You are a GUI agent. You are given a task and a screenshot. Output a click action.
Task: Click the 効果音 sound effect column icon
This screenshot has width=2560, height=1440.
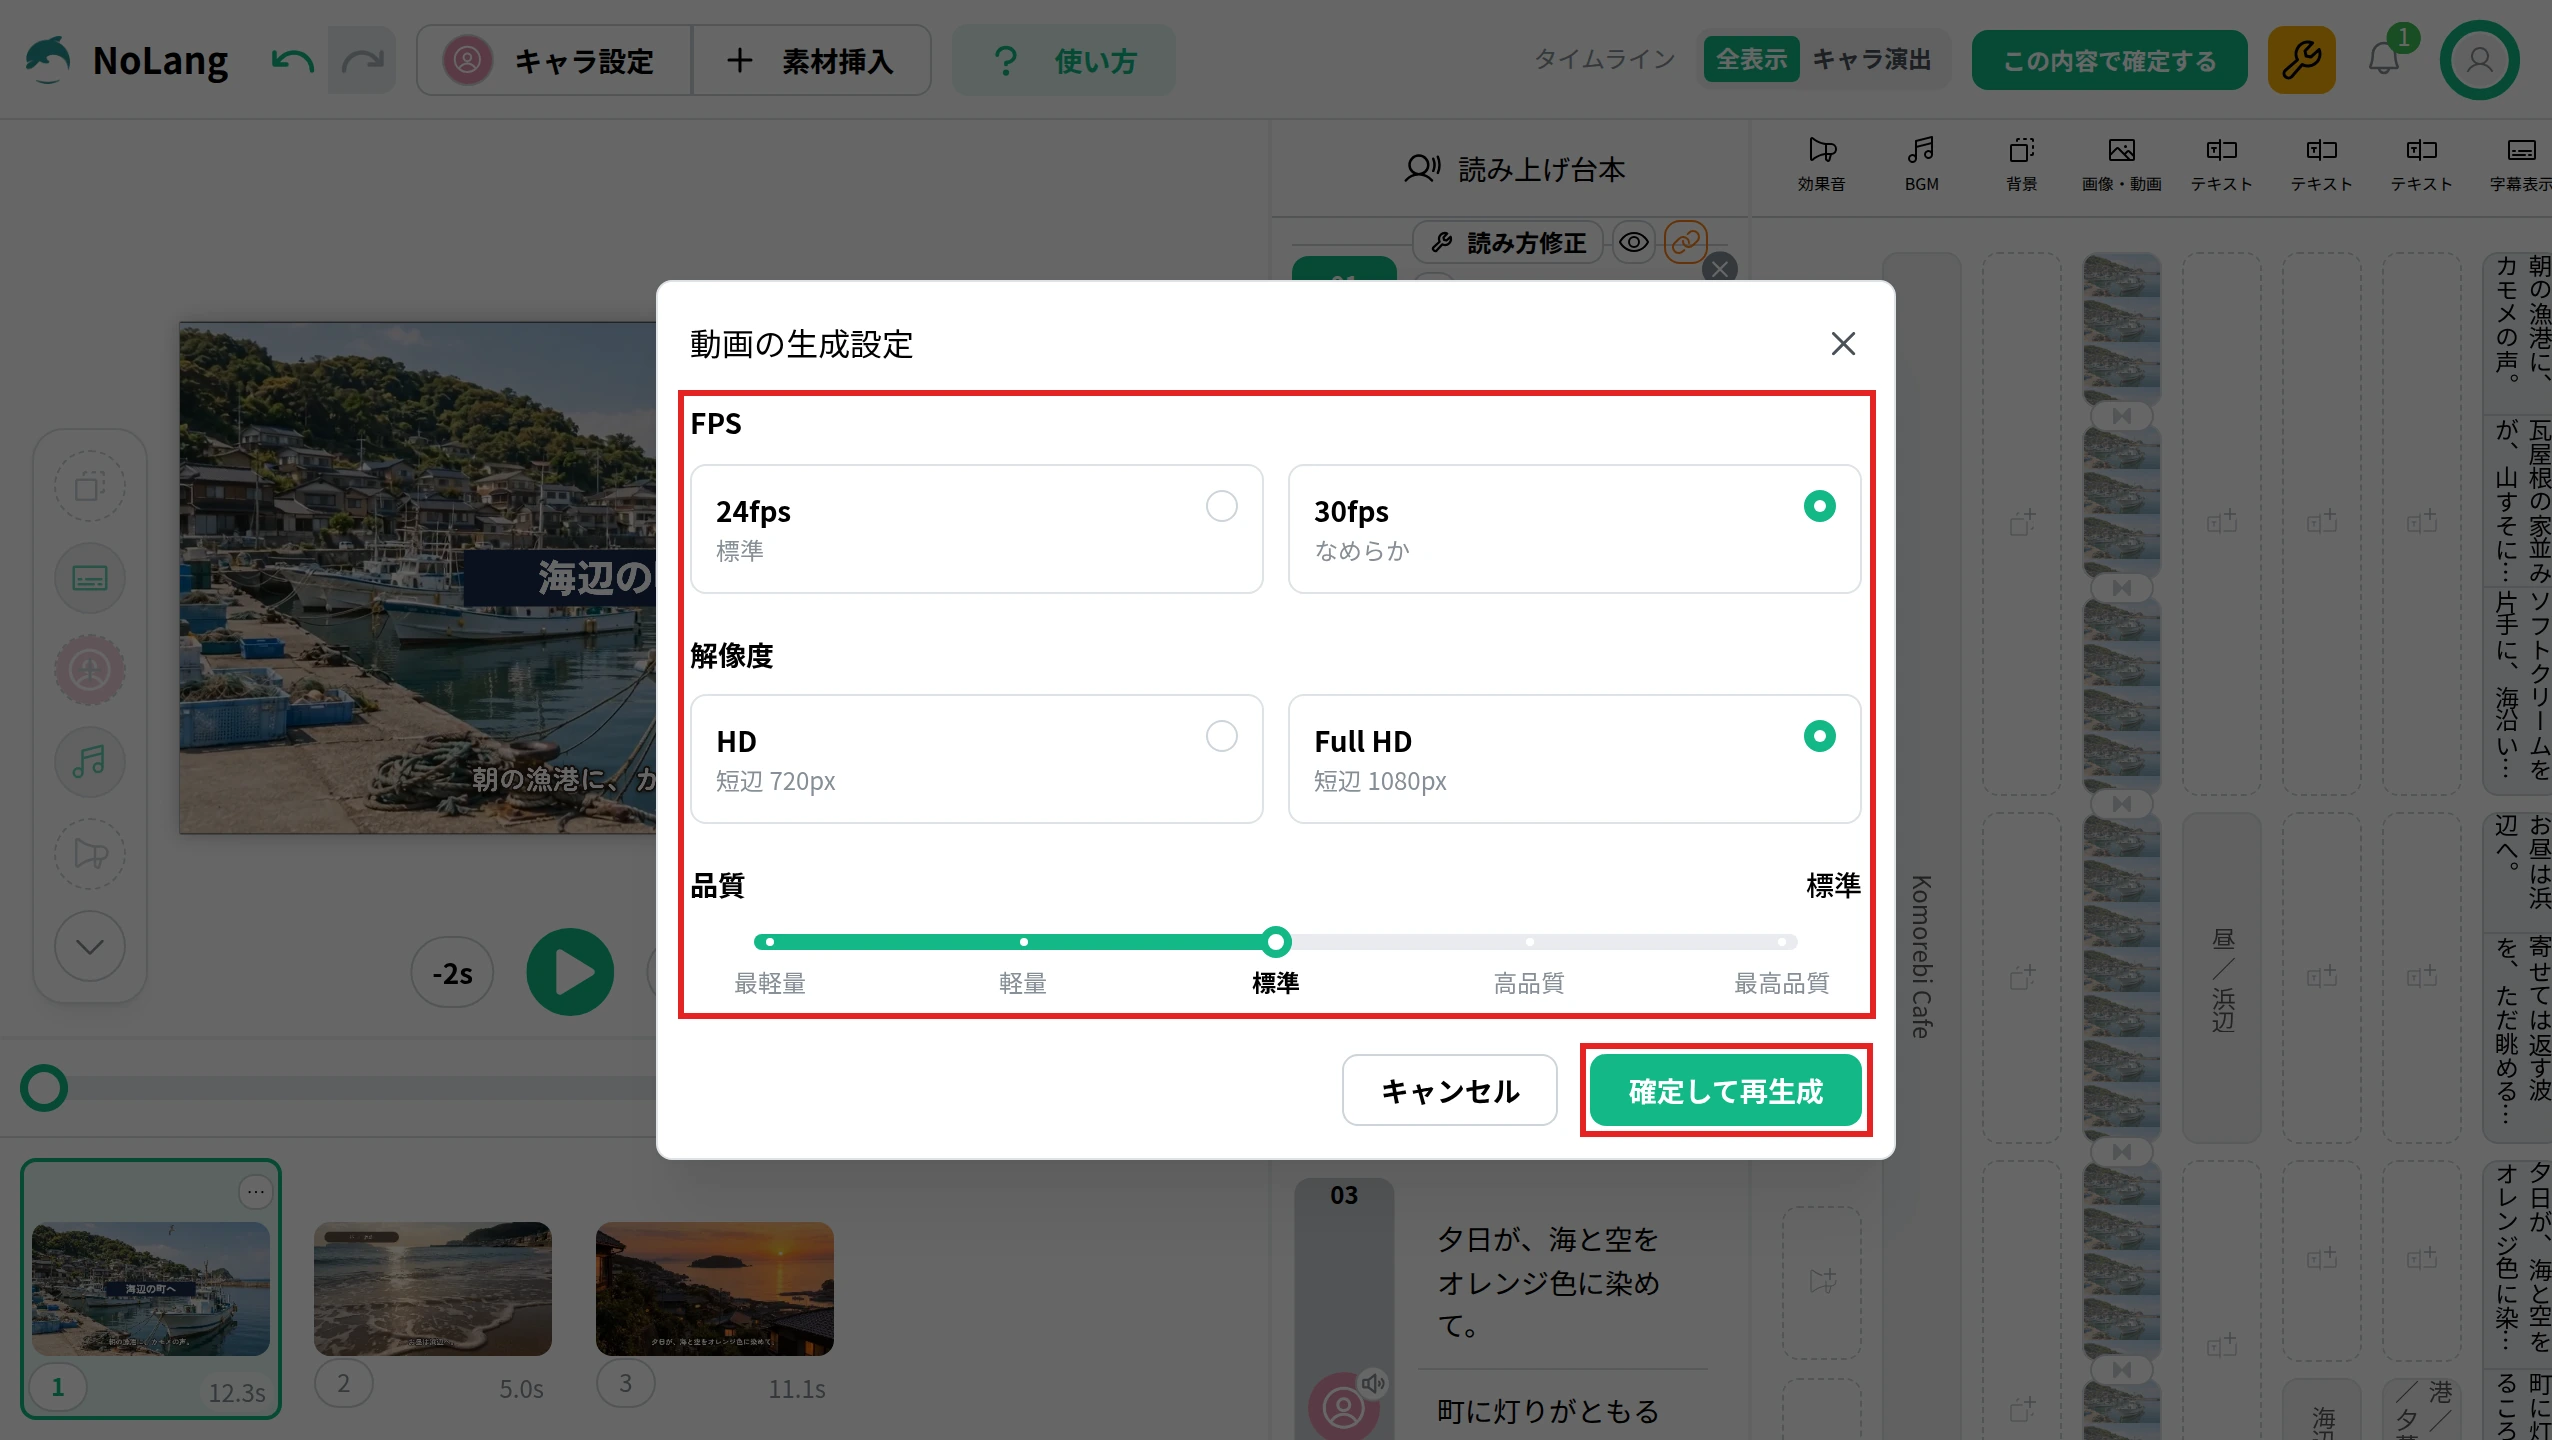tap(1821, 165)
